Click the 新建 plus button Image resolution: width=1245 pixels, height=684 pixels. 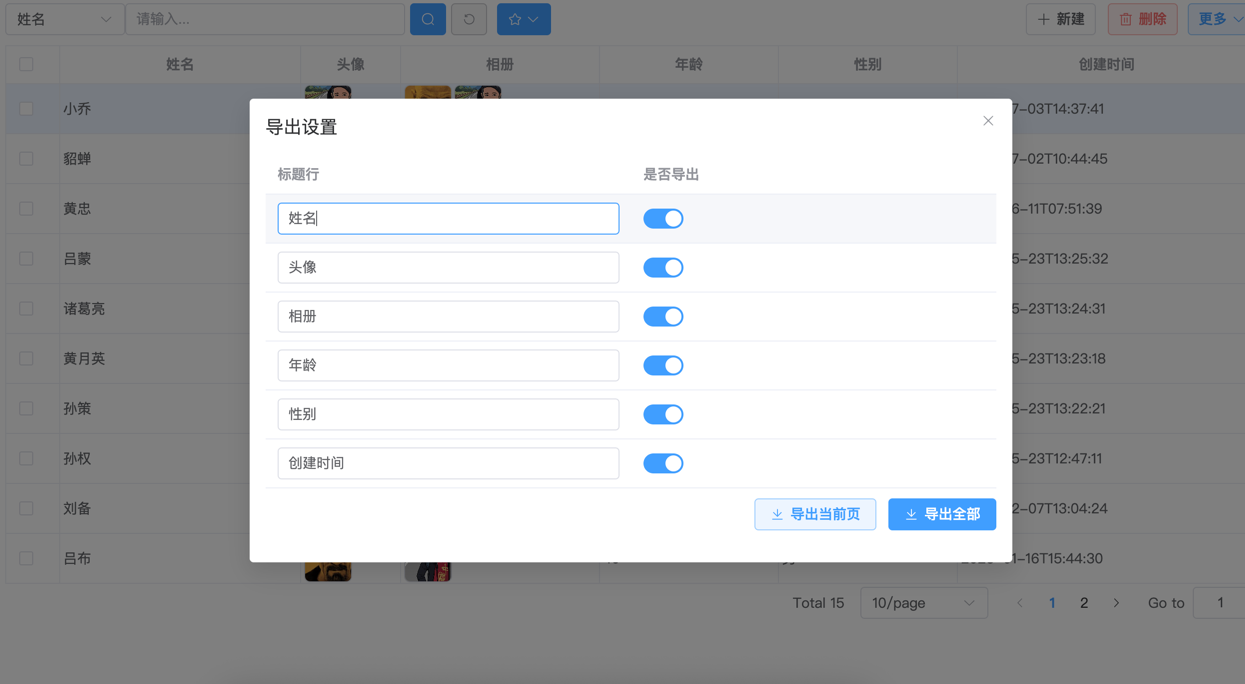1060,19
